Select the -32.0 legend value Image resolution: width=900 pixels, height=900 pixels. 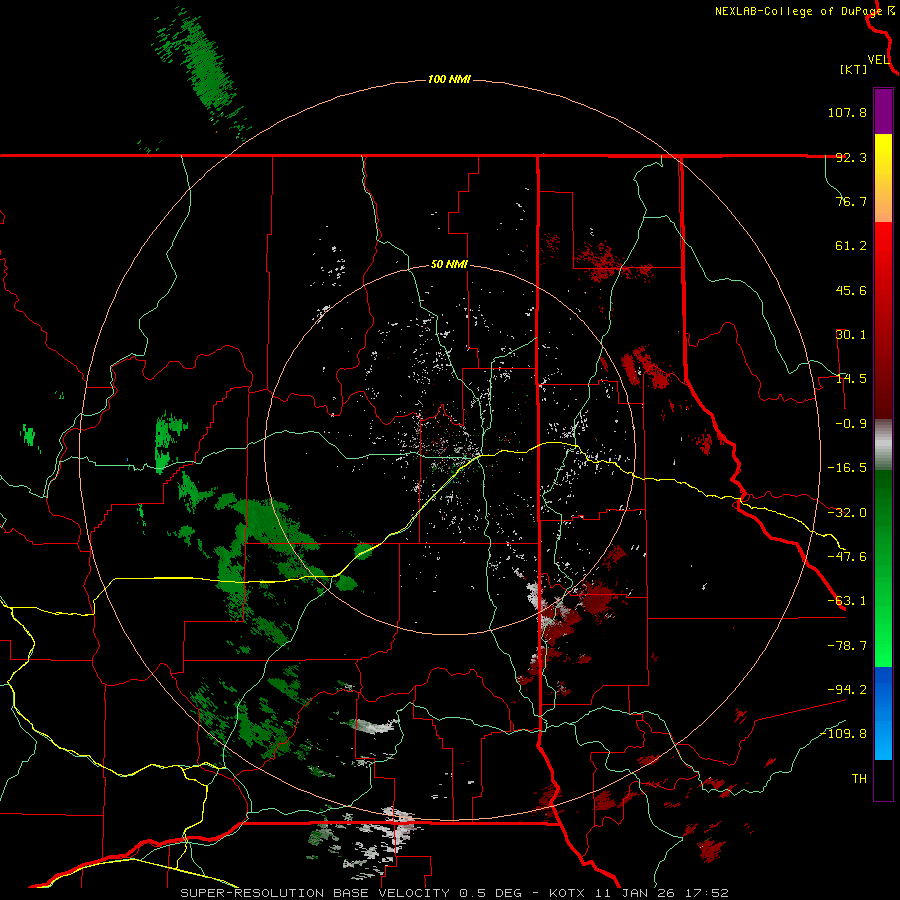pos(847,513)
